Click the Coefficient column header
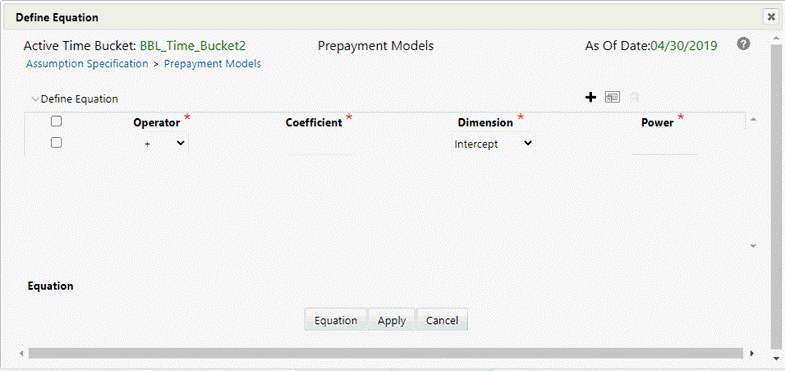 click(x=314, y=123)
